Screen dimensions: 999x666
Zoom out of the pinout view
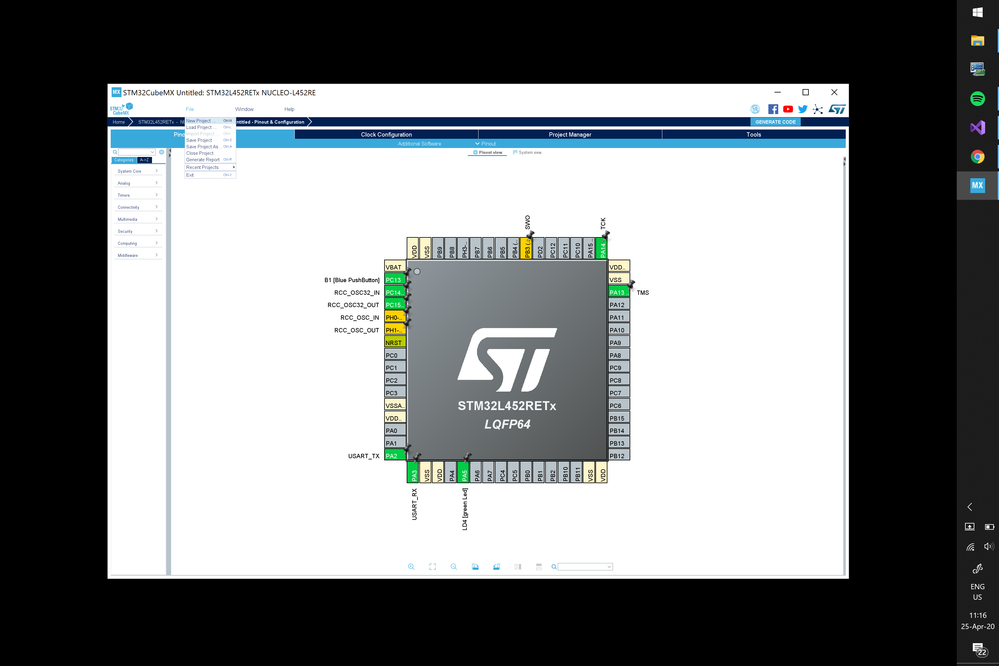coord(454,567)
